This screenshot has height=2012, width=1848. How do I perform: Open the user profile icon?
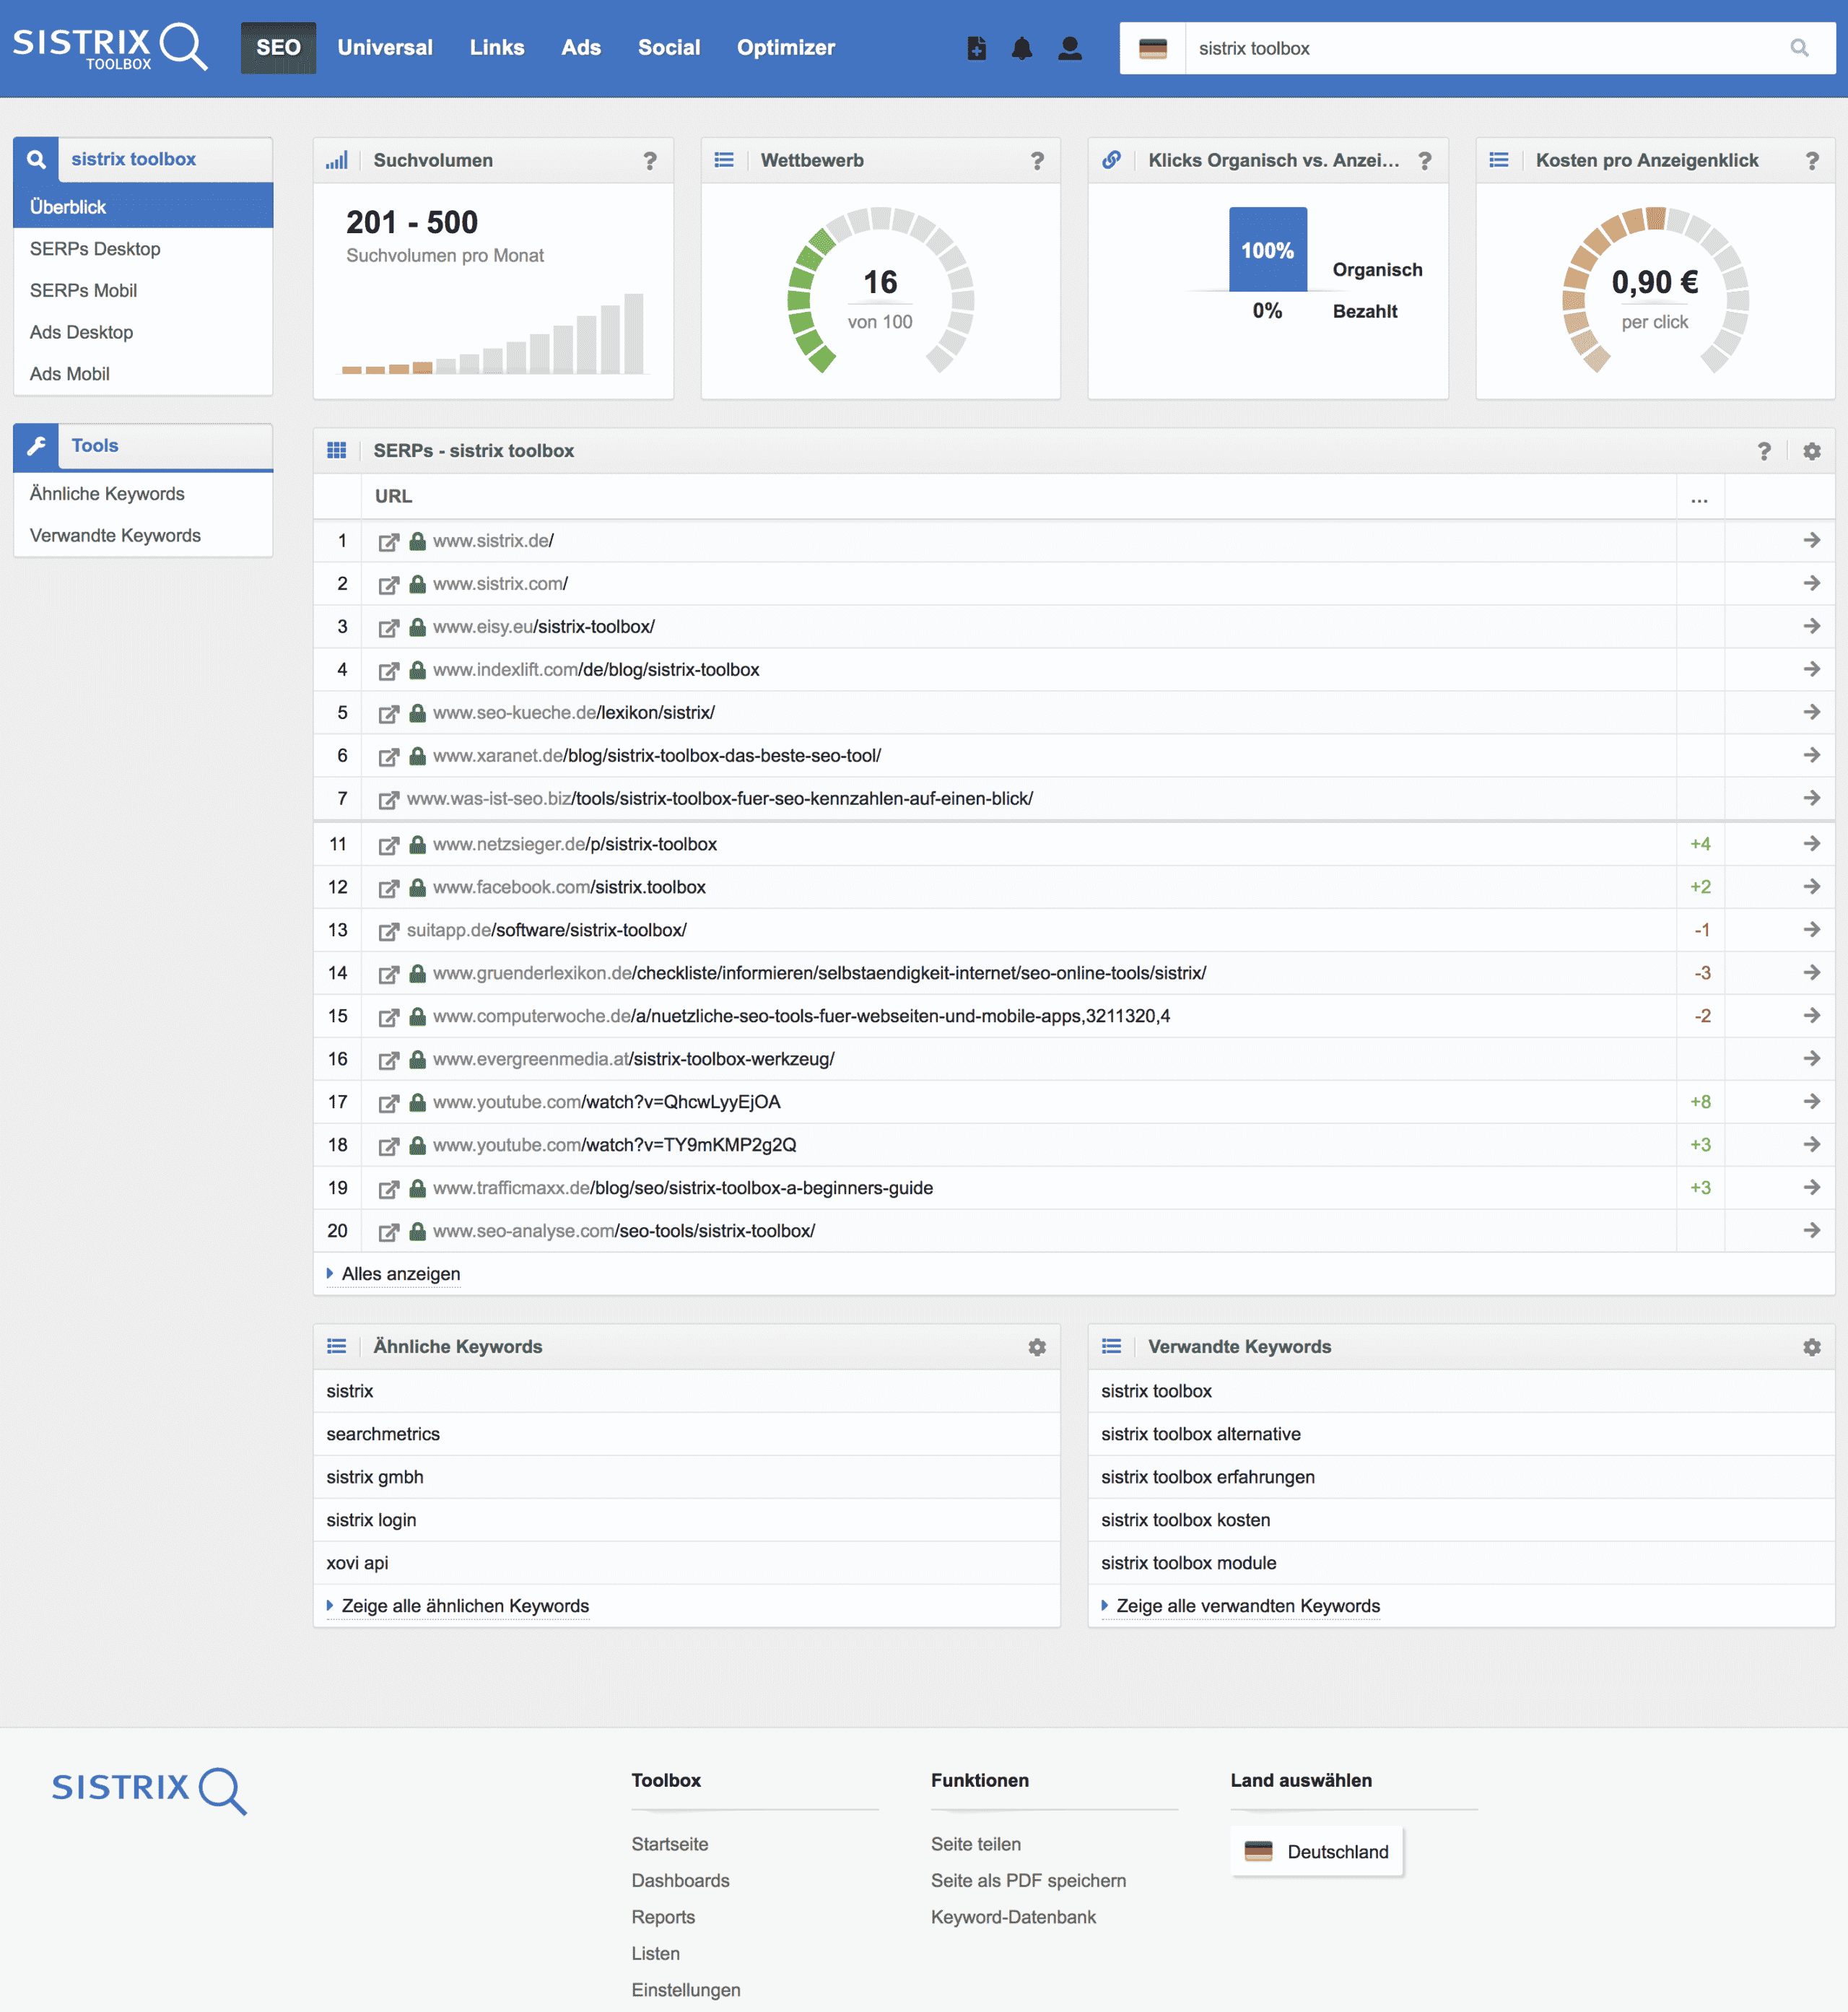[x=1069, y=48]
